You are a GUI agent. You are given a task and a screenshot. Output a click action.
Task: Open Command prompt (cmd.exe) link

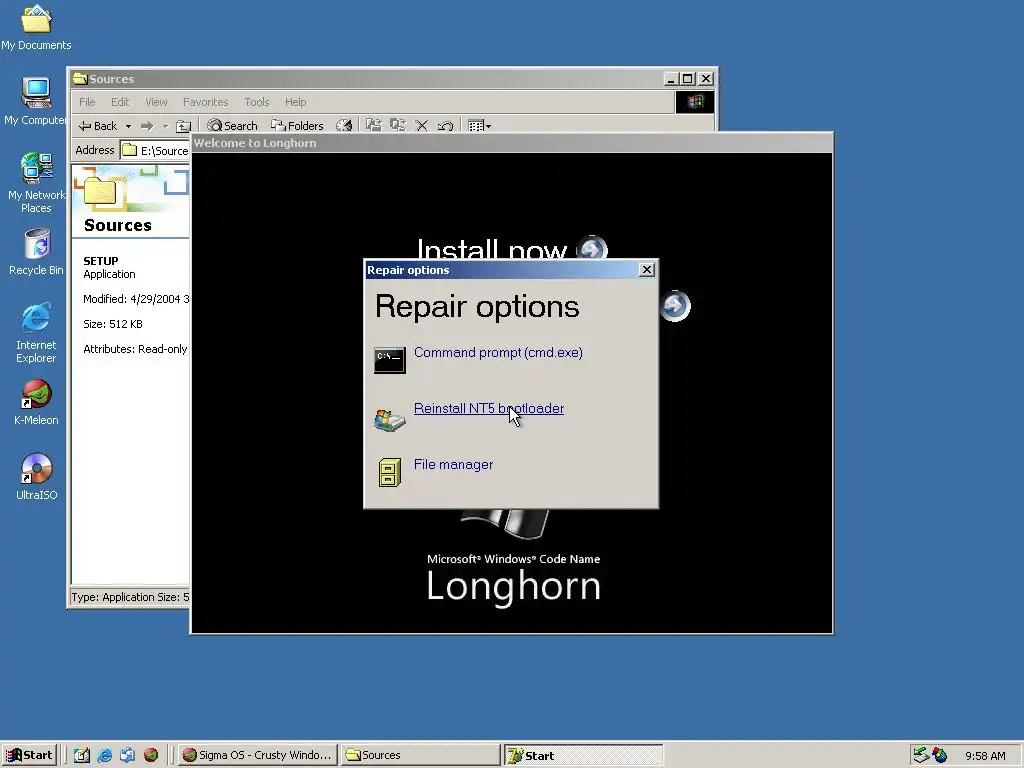click(498, 353)
